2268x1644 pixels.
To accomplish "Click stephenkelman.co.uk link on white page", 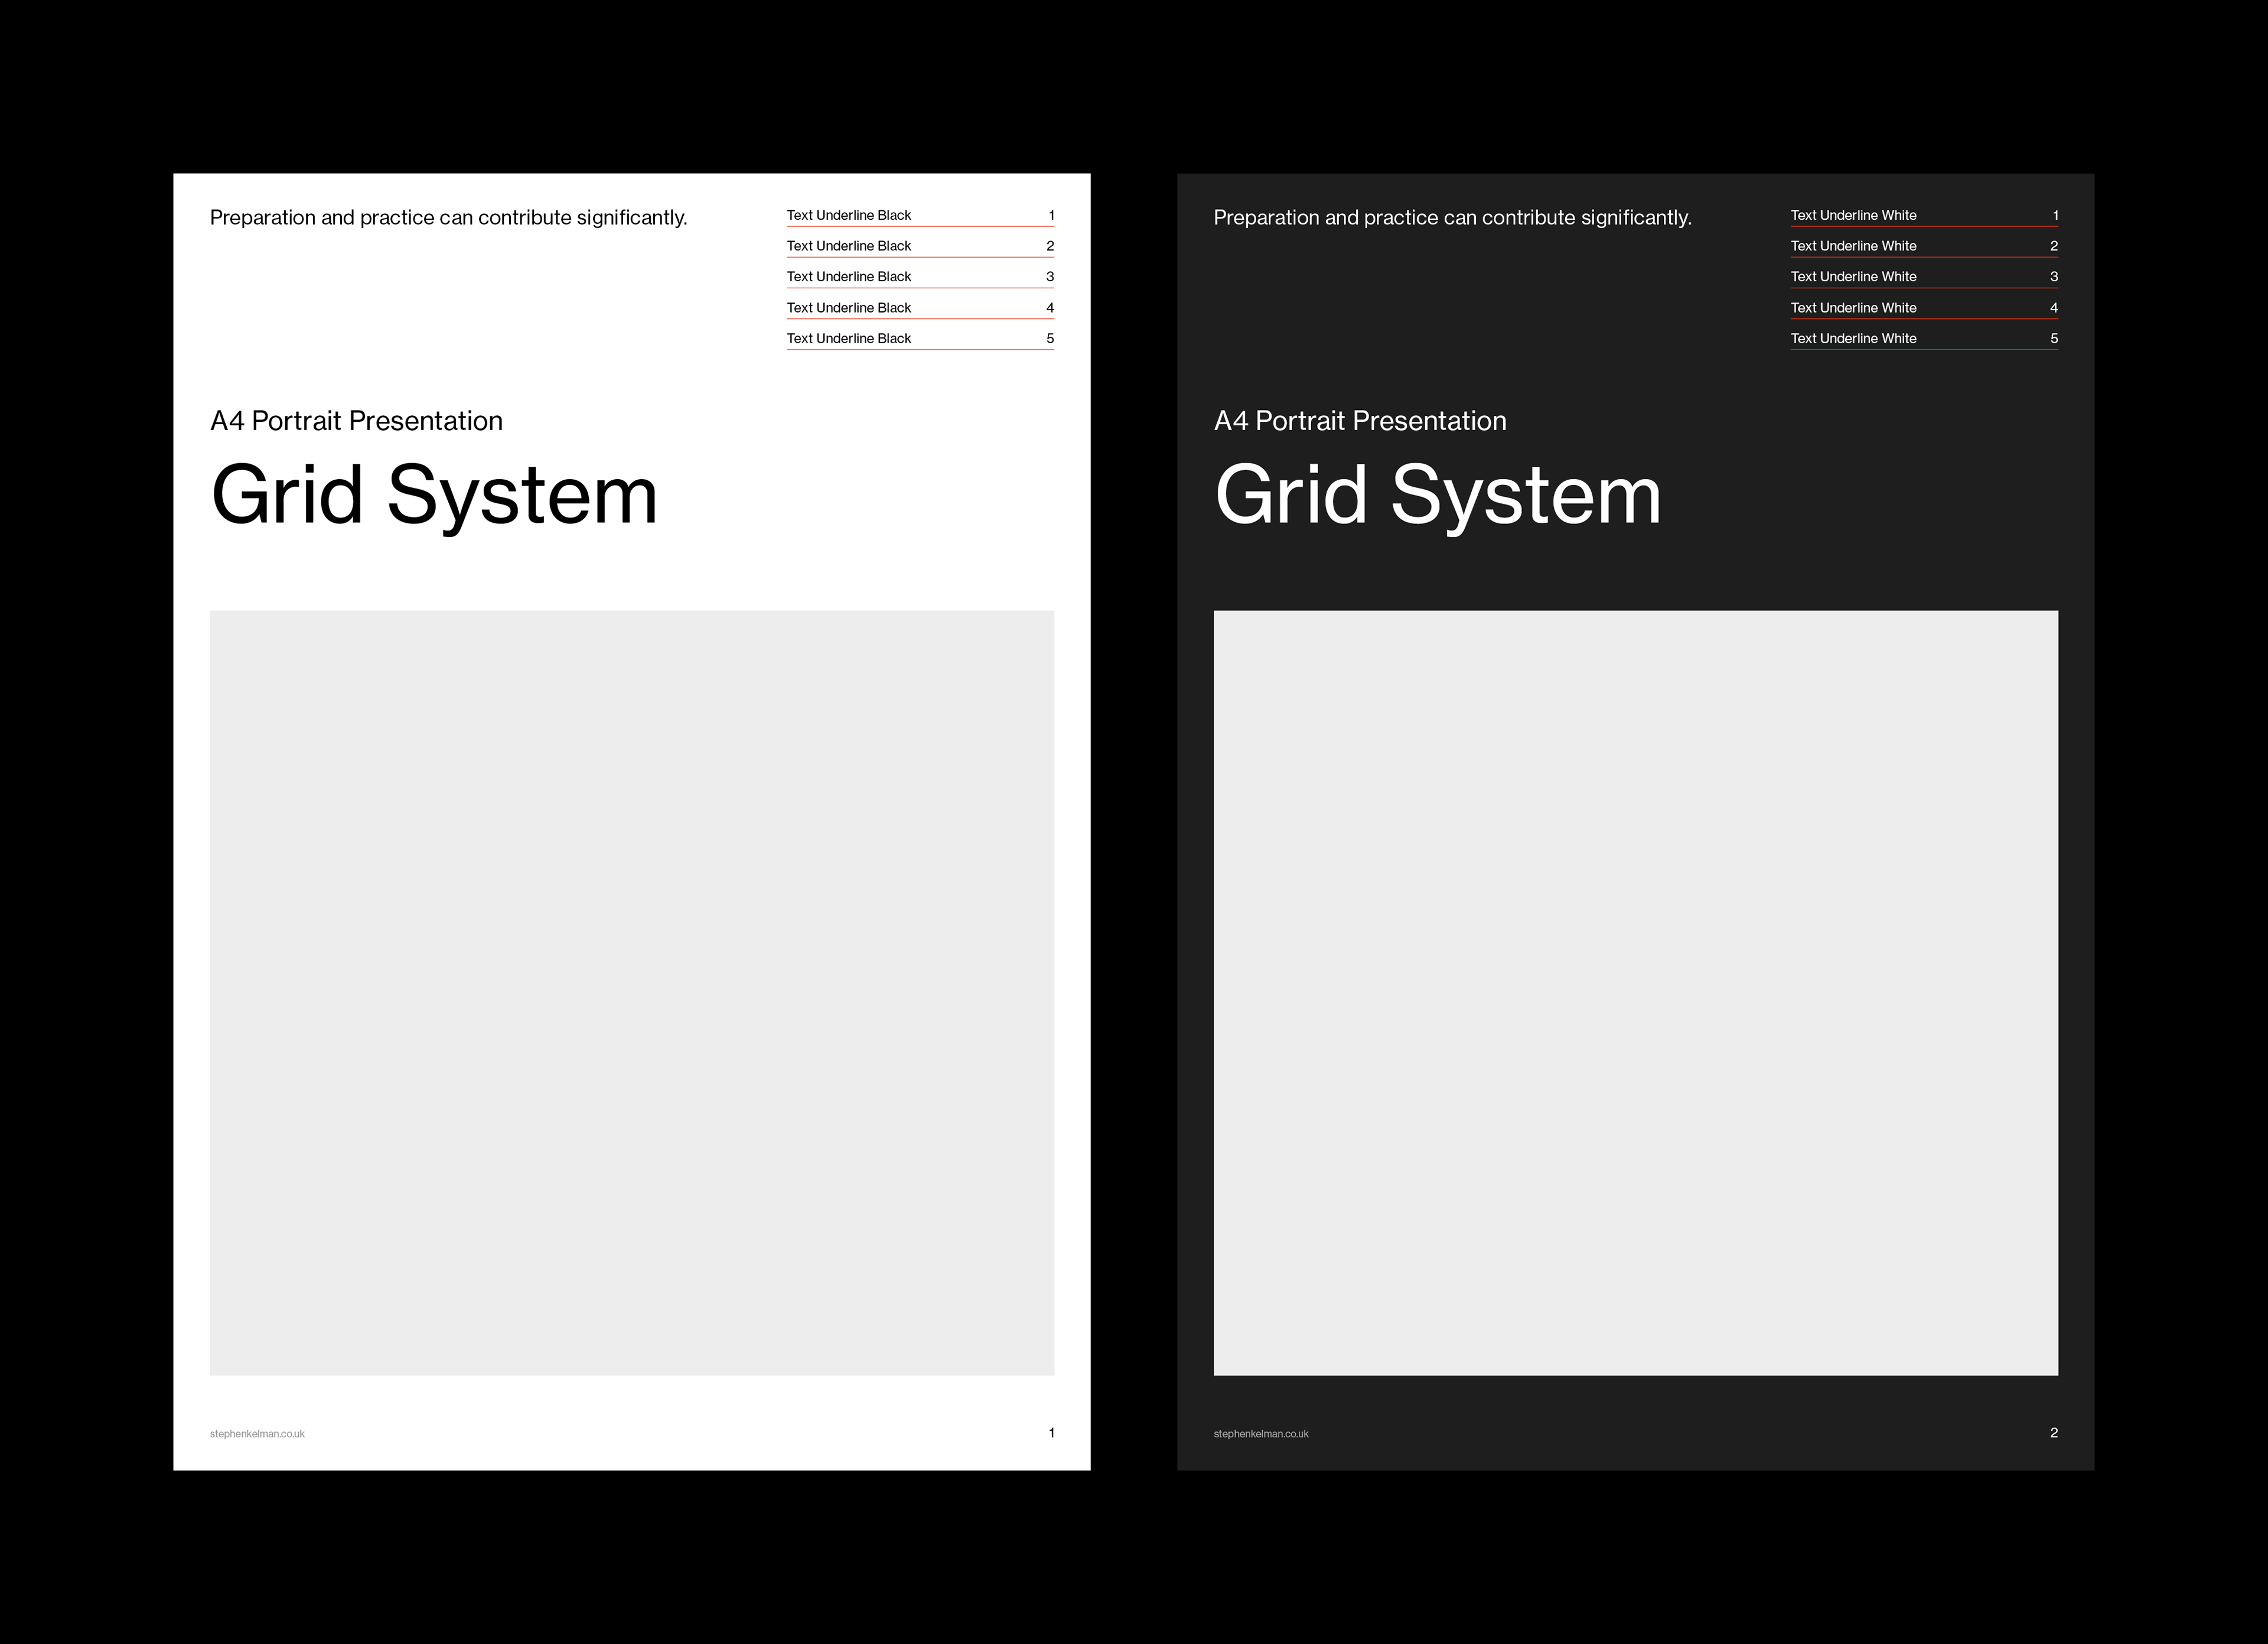I will (x=257, y=1434).
